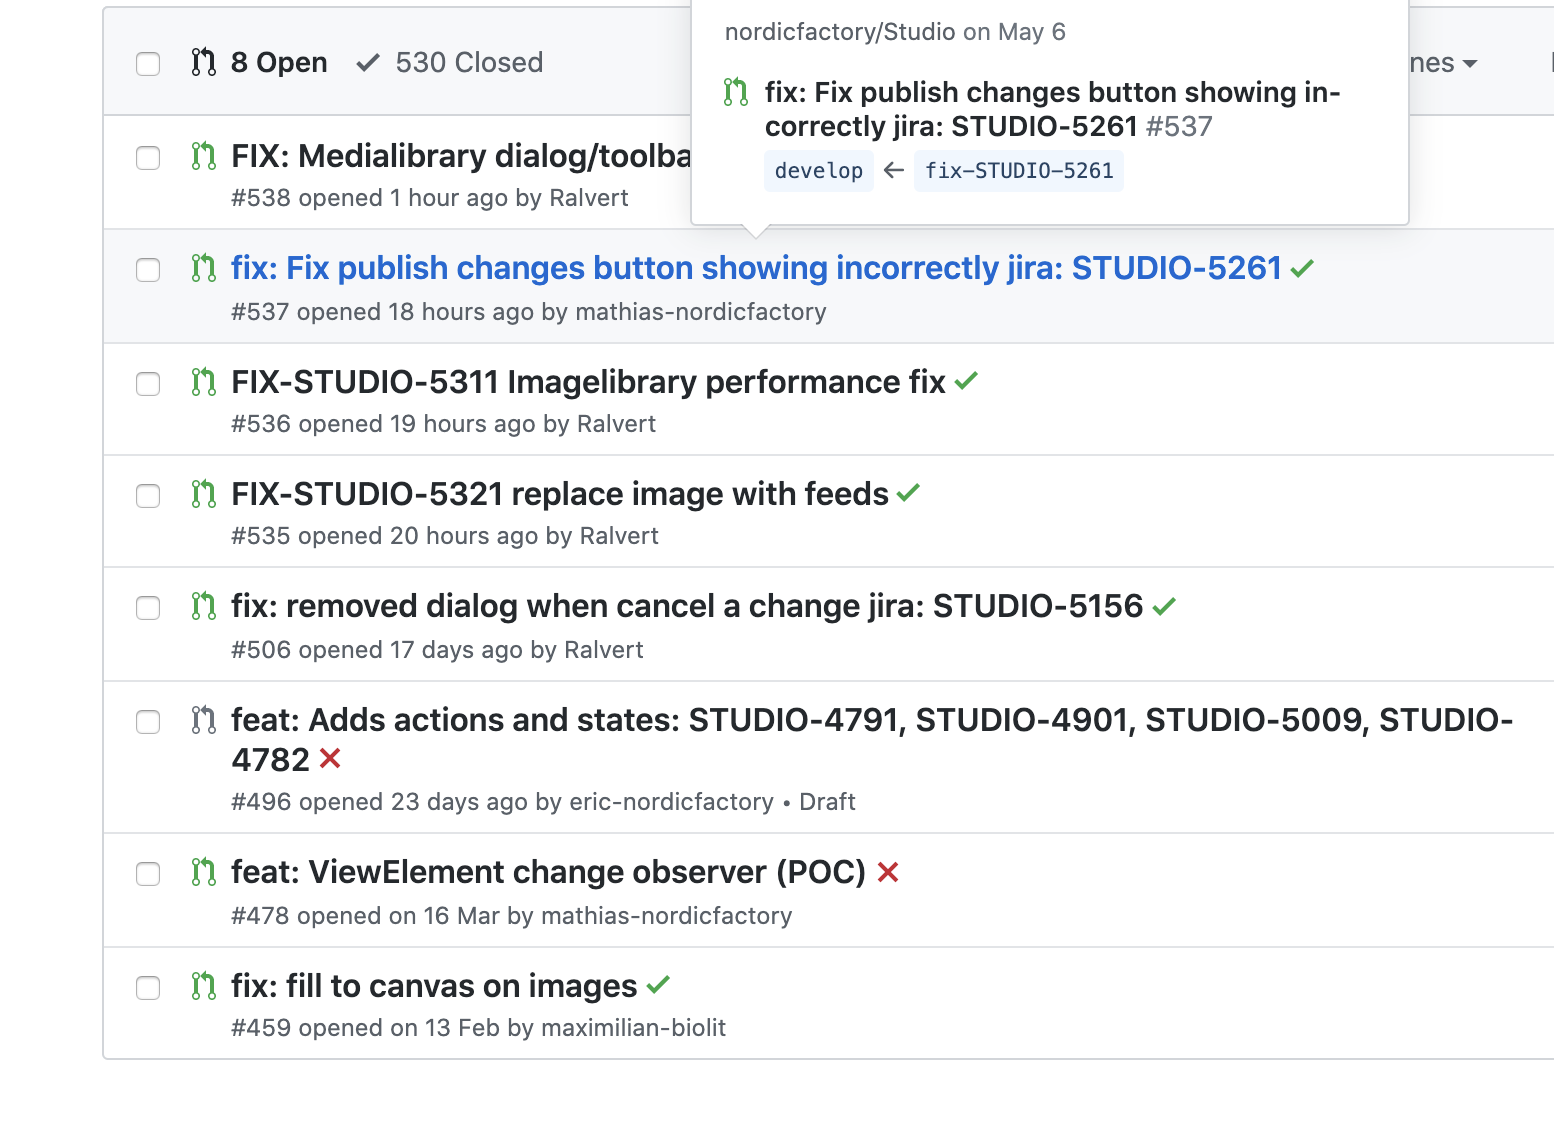Click open PR icon beside publish changes button PR #537
This screenshot has width=1554, height=1138.
tap(204, 268)
